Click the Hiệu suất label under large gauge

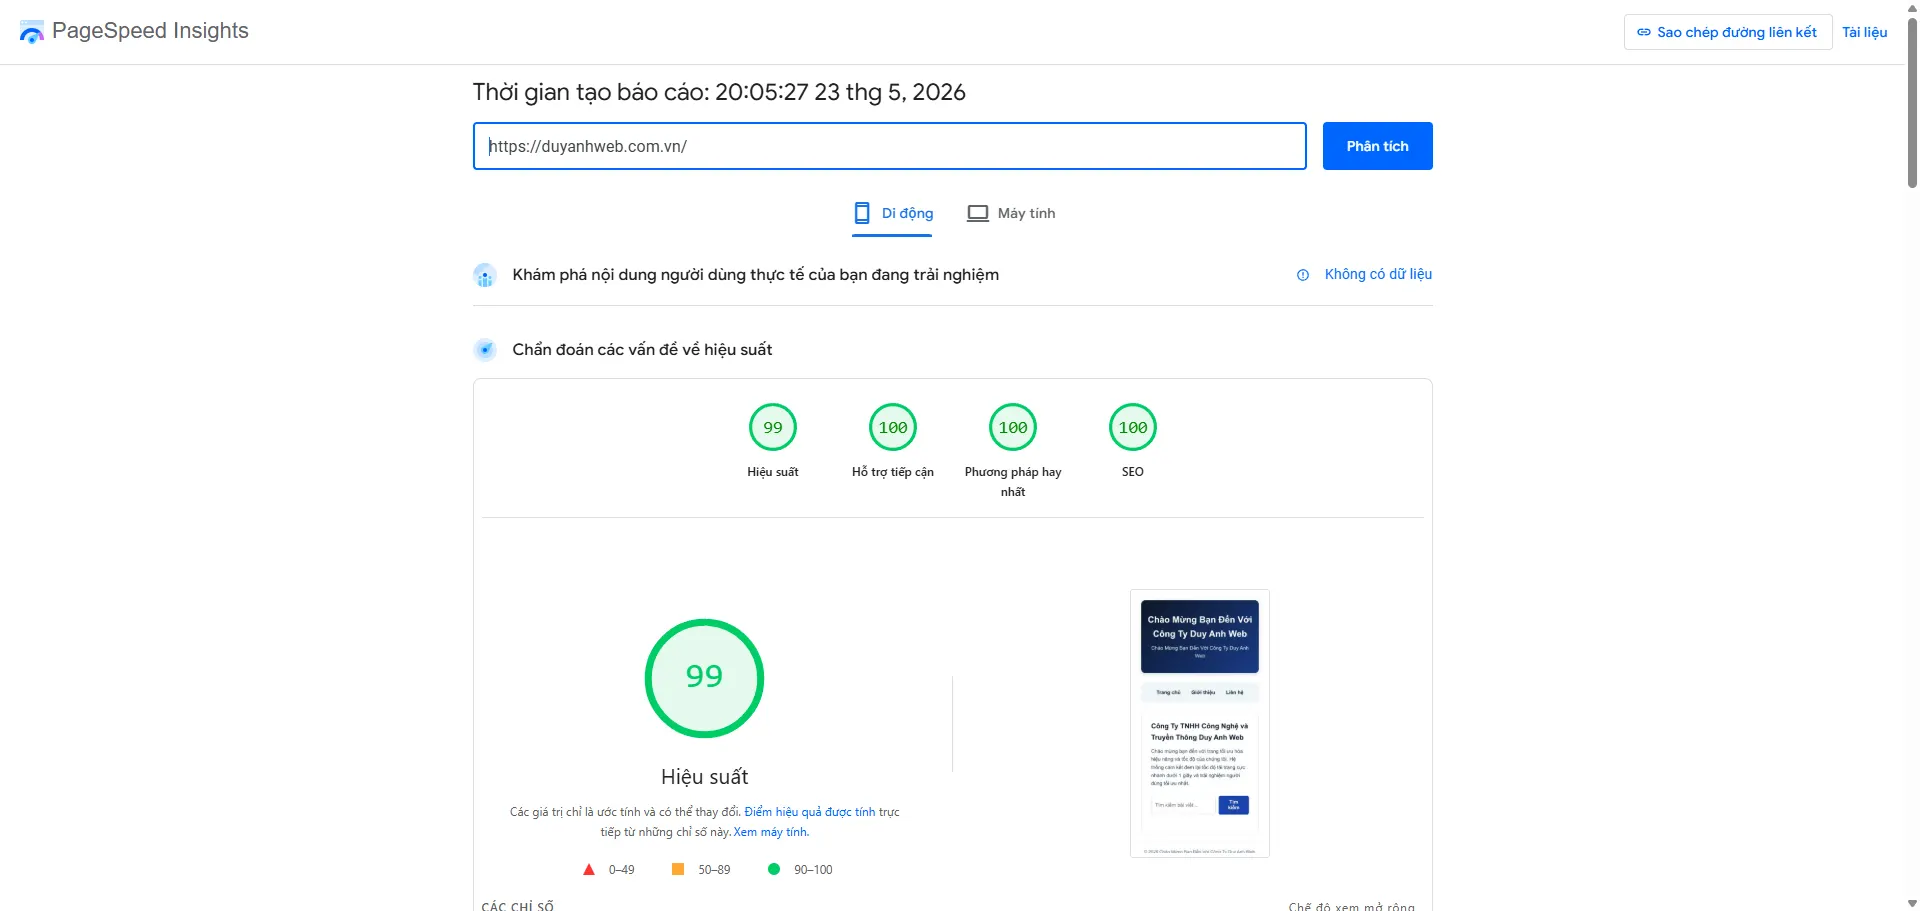tap(704, 777)
